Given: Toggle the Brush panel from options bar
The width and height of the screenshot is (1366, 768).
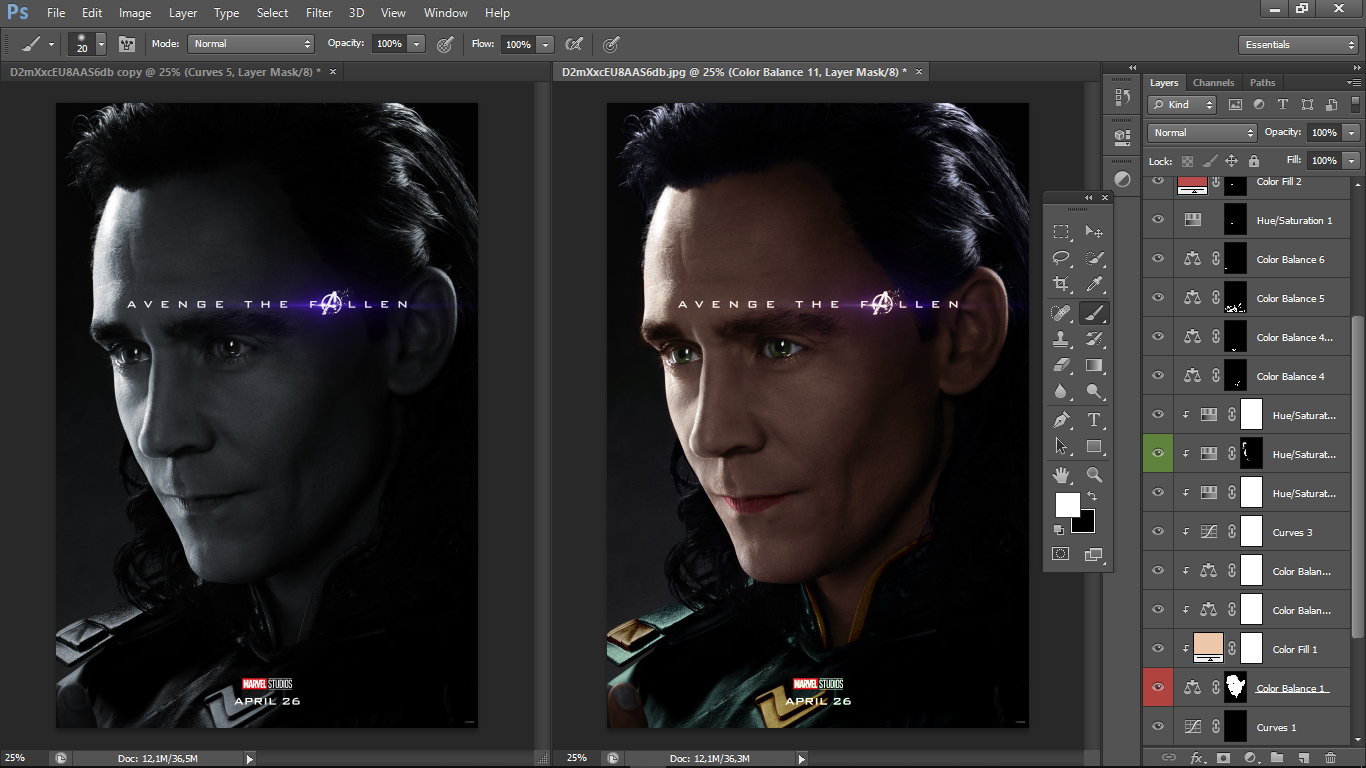Looking at the screenshot, I should (127, 44).
